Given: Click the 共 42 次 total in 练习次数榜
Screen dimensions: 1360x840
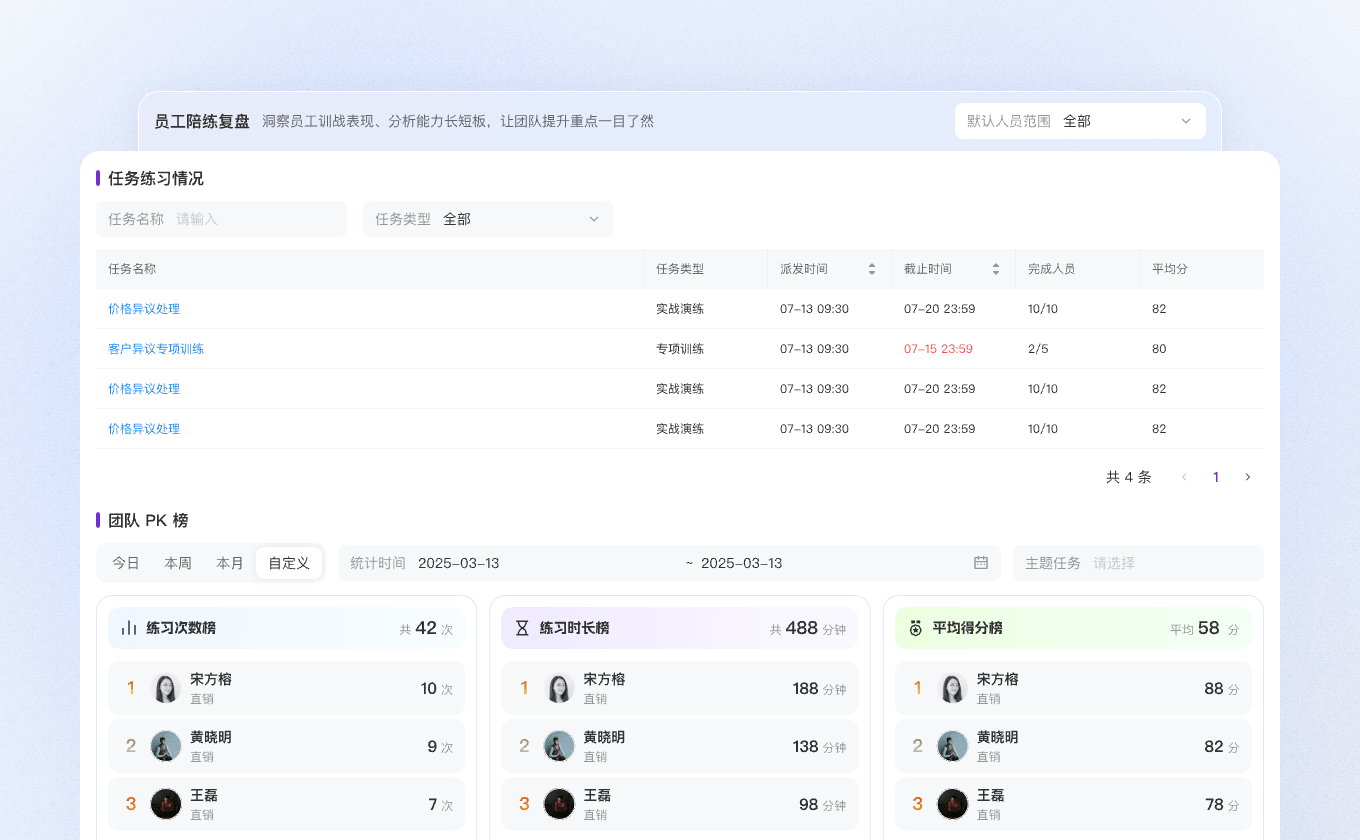Looking at the screenshot, I should click(x=426, y=628).
